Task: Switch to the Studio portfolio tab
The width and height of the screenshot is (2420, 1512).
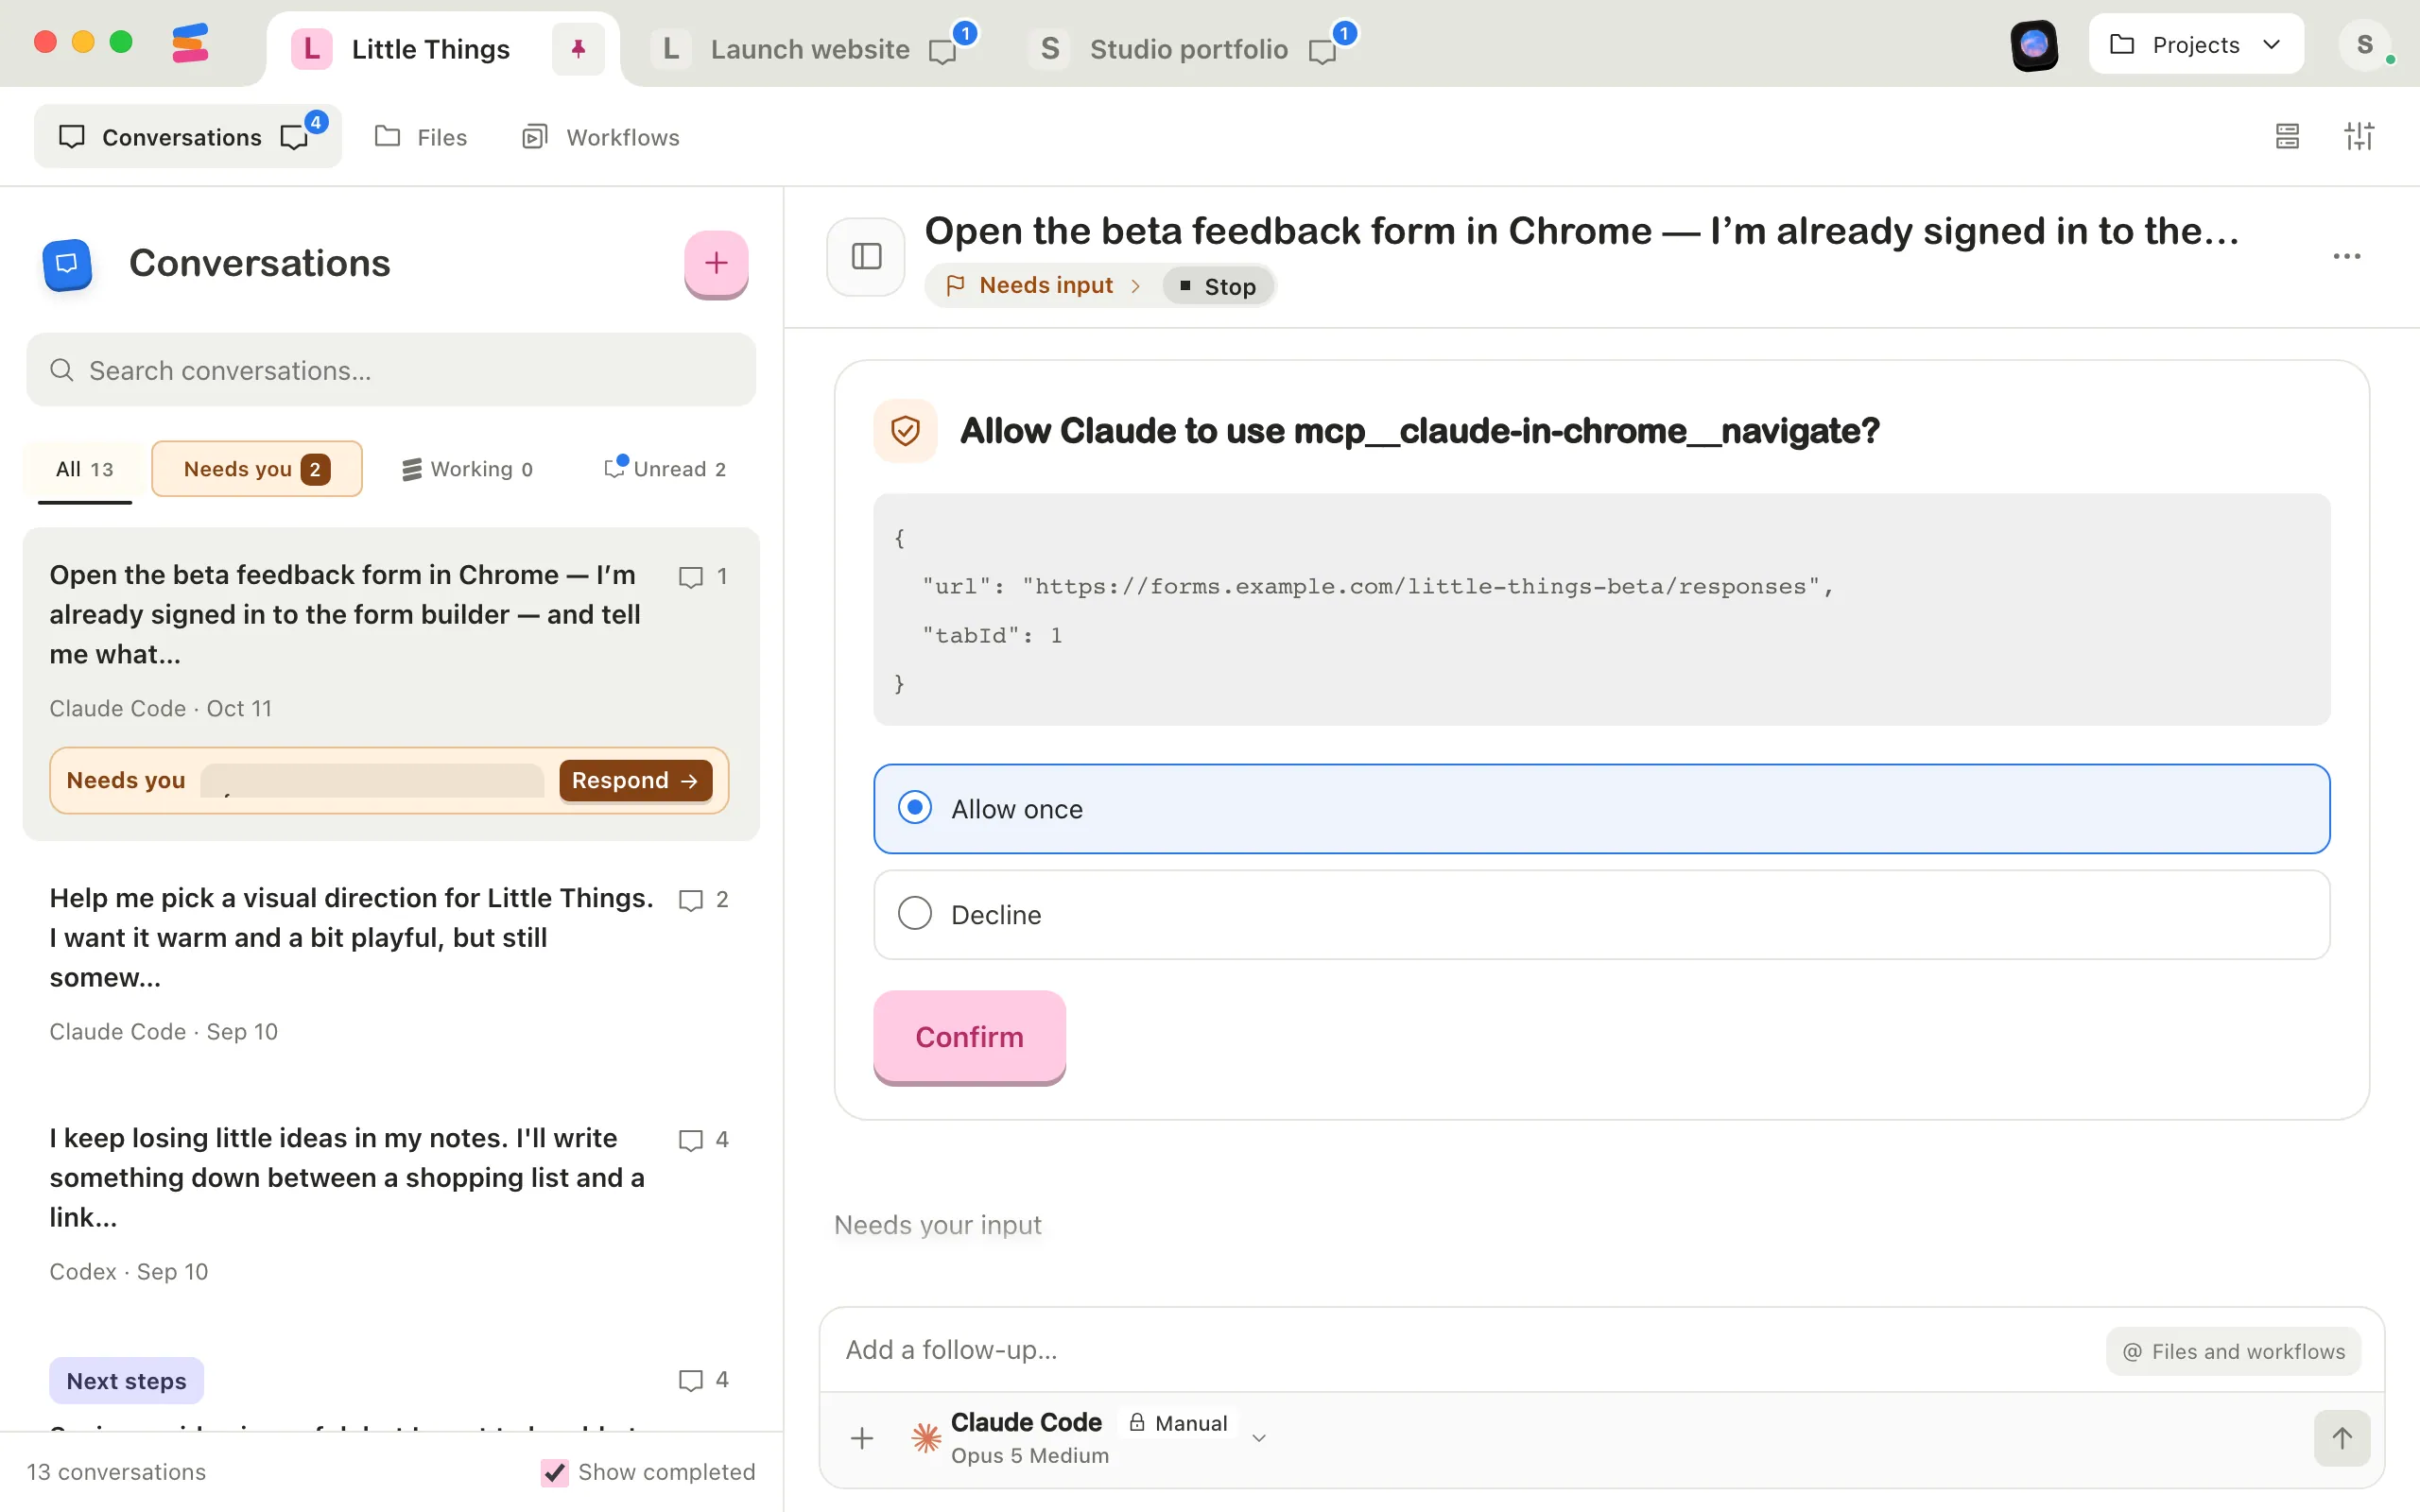Action: pyautogui.click(x=1189, y=49)
